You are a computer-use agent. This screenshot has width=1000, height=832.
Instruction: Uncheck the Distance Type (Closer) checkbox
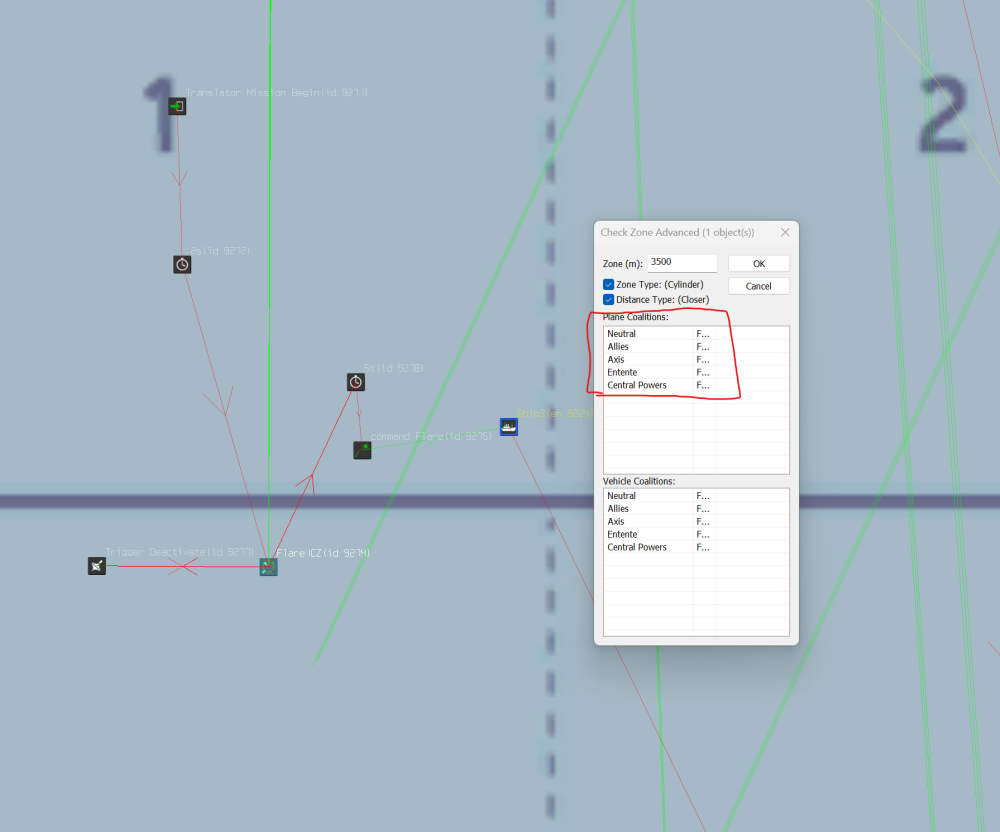tap(608, 300)
